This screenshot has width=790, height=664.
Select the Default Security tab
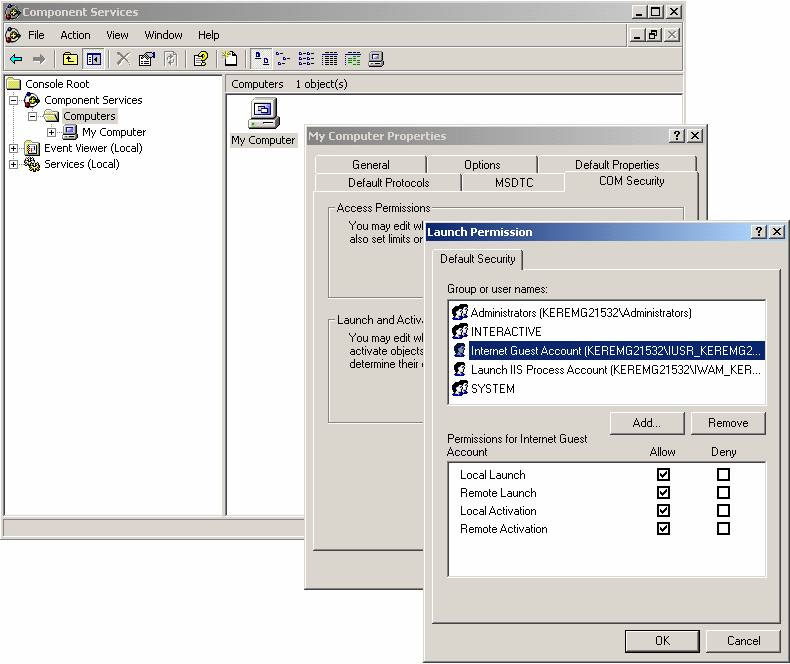click(478, 259)
